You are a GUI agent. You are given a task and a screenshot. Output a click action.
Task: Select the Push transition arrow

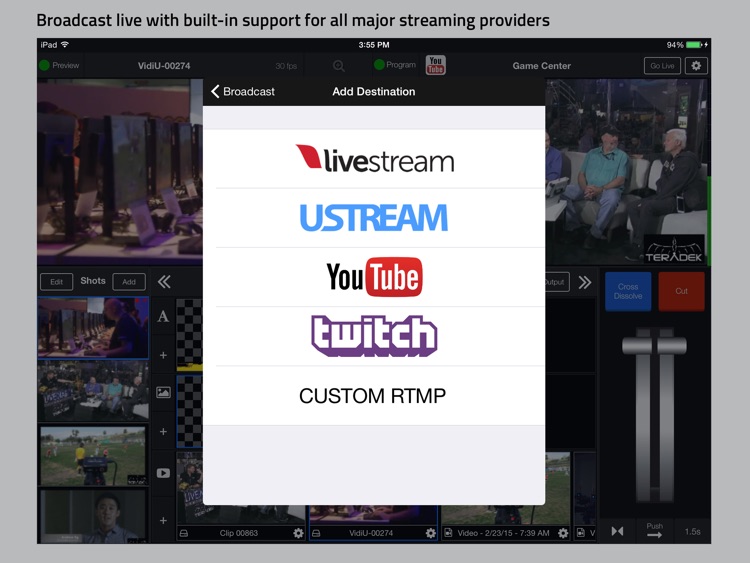point(654,530)
